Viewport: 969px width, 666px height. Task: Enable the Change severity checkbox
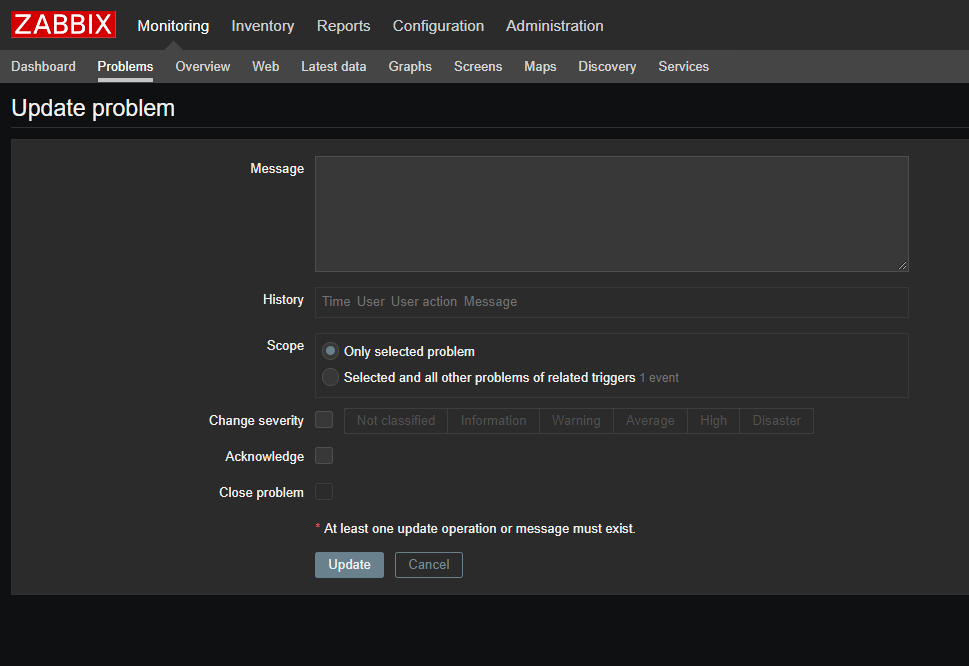(x=324, y=420)
